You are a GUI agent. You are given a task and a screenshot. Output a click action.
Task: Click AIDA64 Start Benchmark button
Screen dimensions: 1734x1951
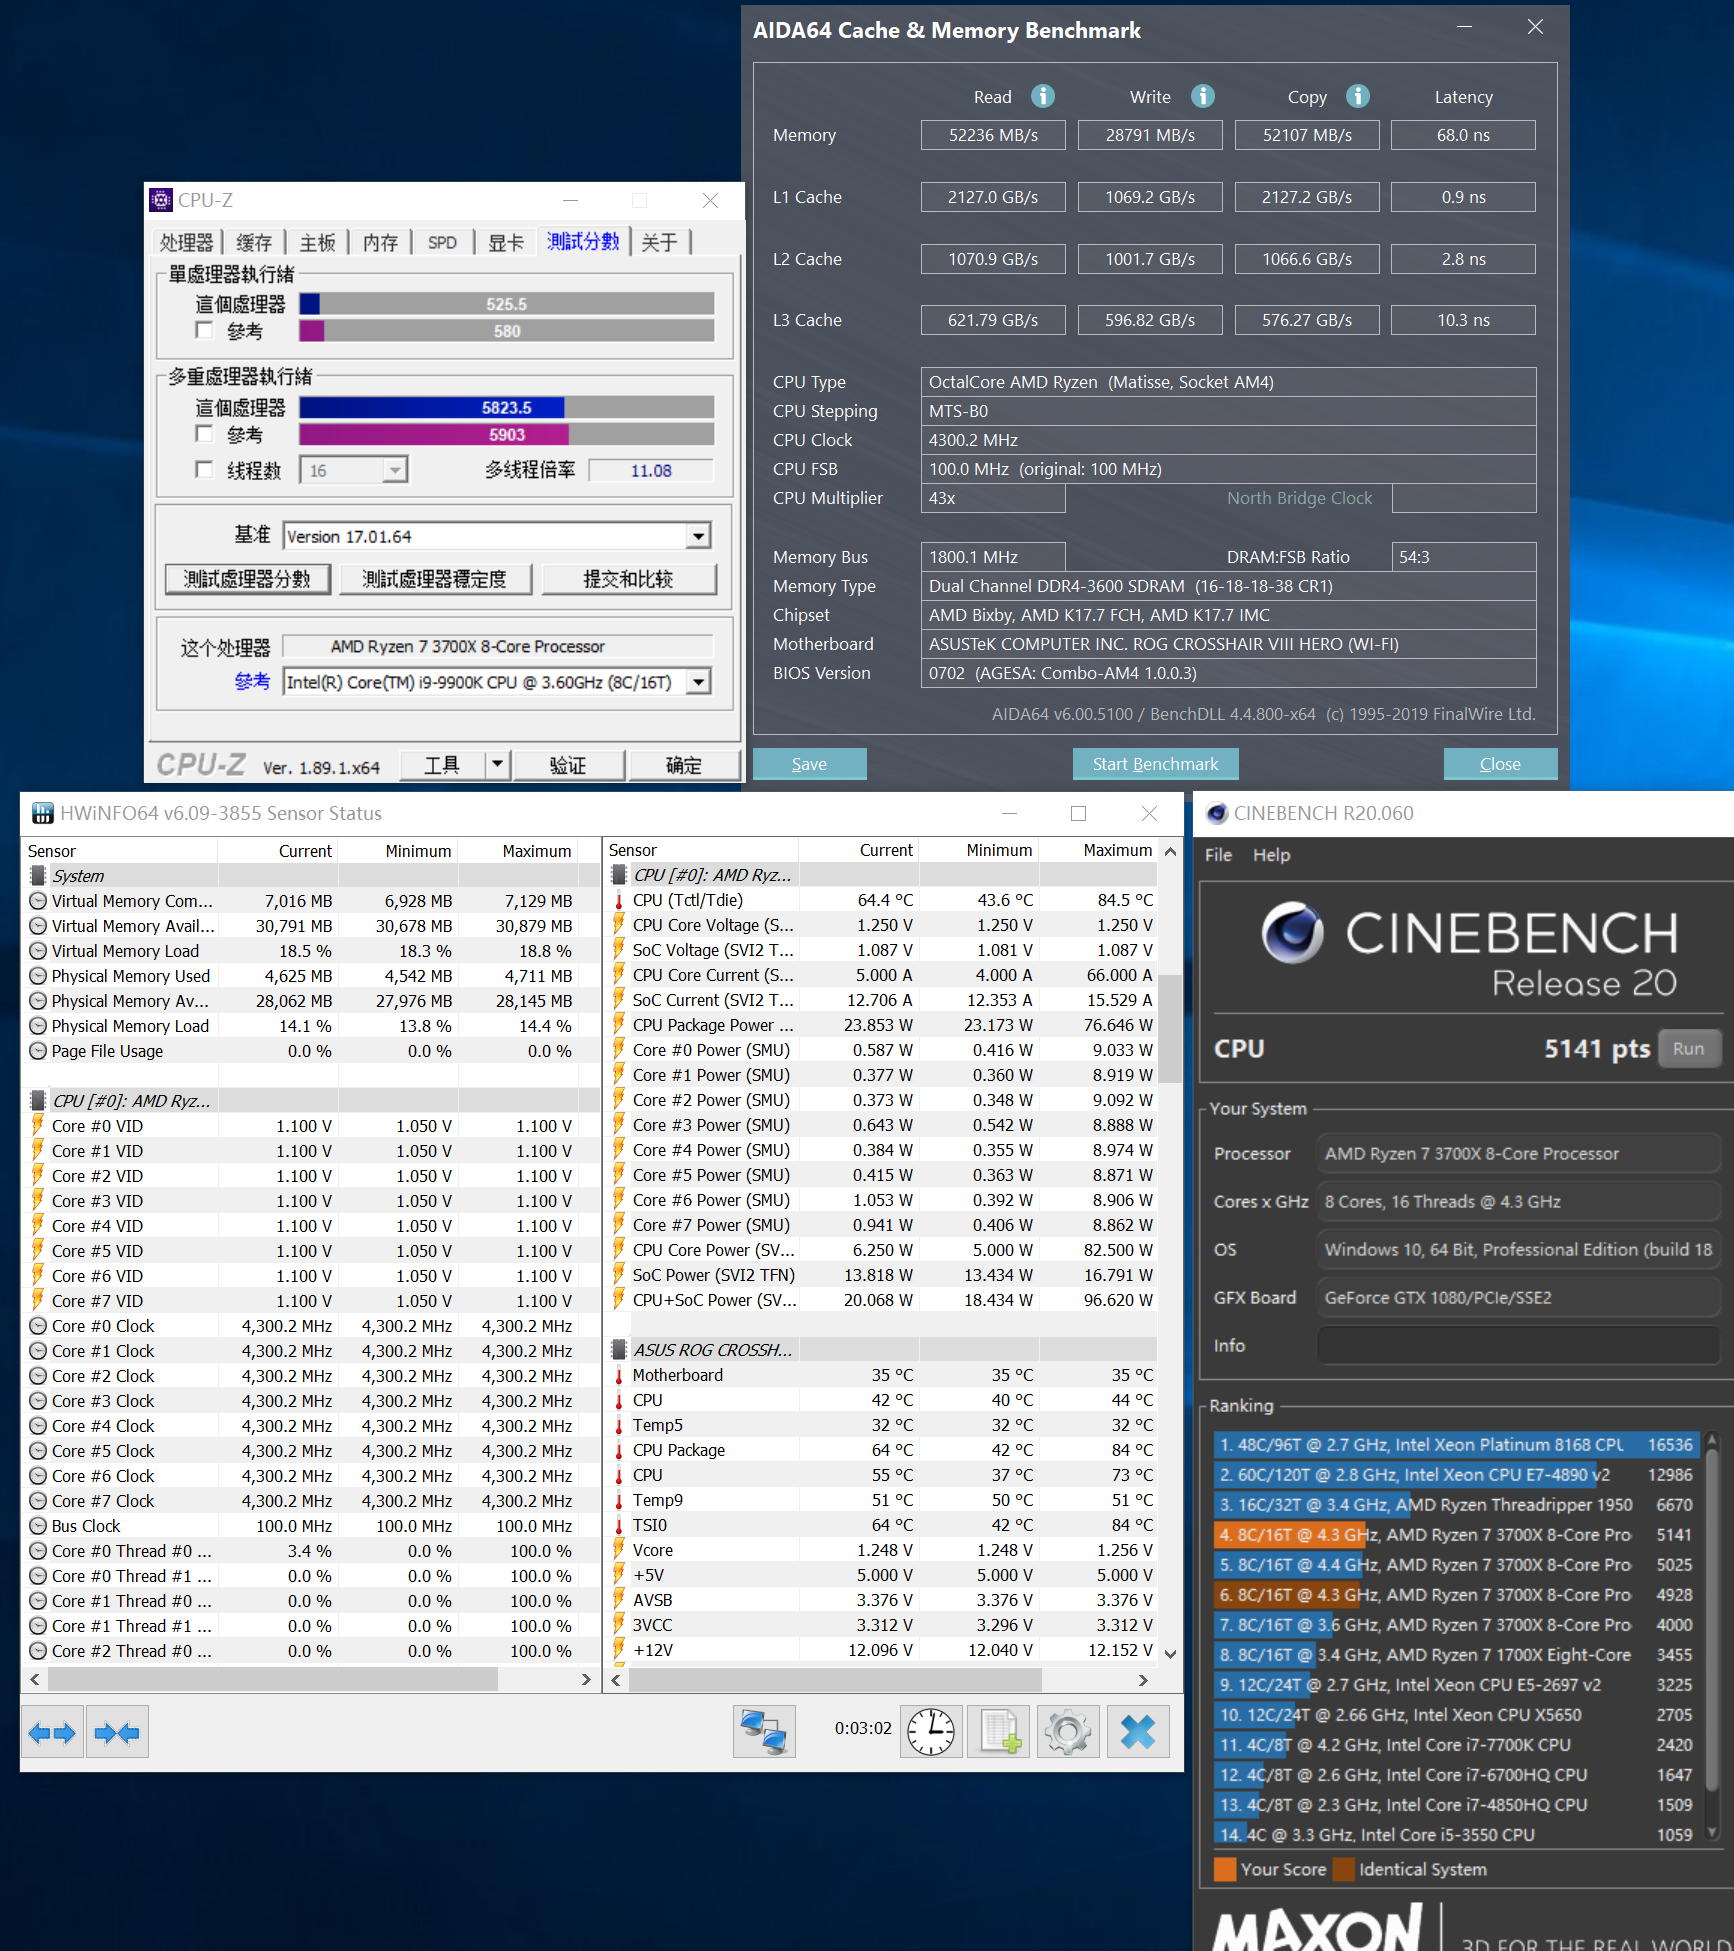click(1155, 764)
